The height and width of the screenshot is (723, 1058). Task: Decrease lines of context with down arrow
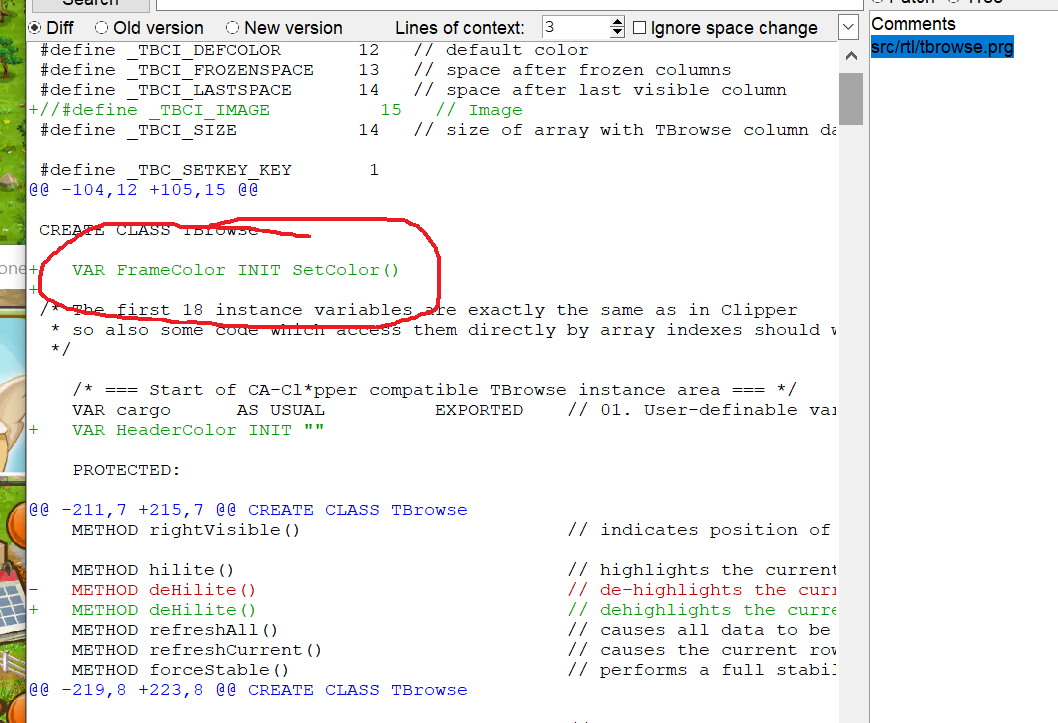pyautogui.click(x=617, y=33)
